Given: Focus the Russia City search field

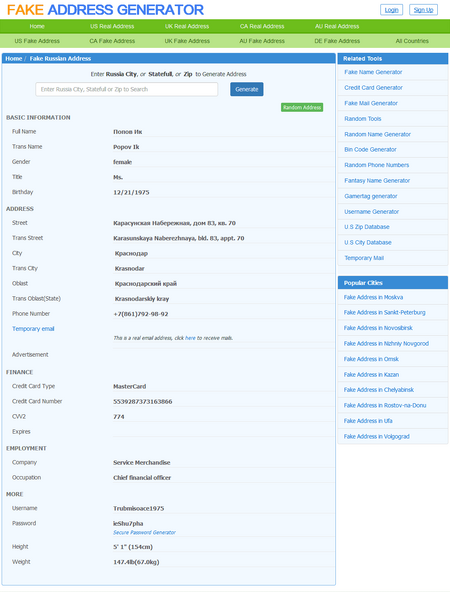Looking at the screenshot, I should [x=126, y=89].
